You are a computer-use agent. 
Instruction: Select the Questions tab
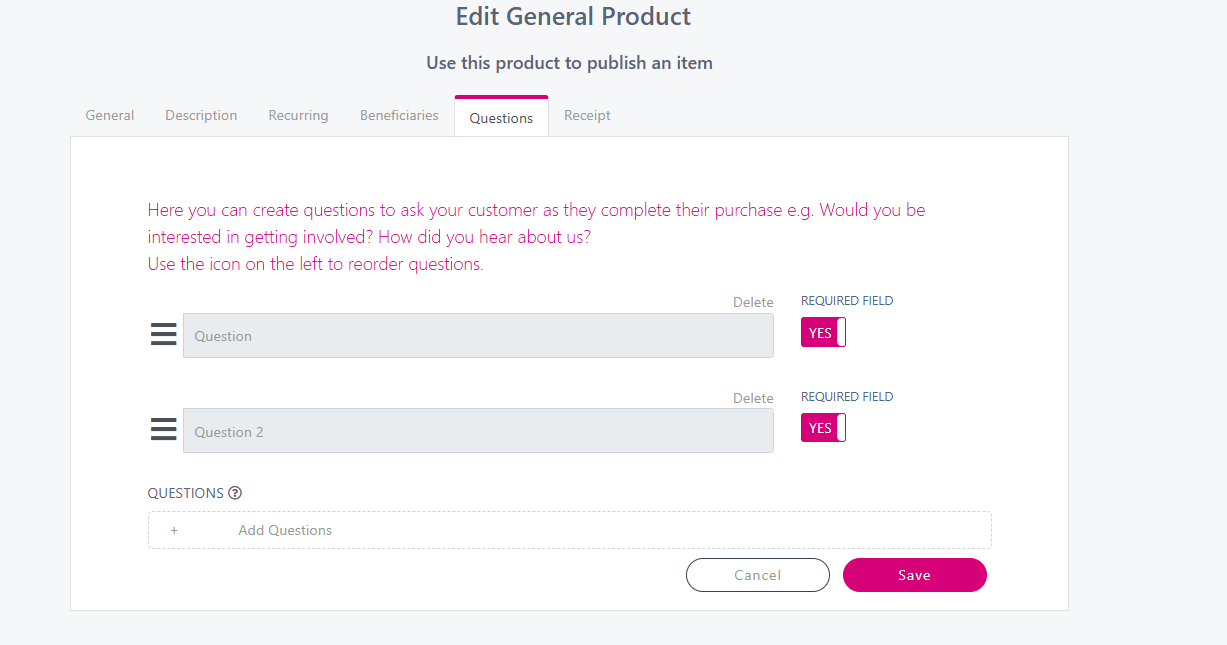click(501, 118)
